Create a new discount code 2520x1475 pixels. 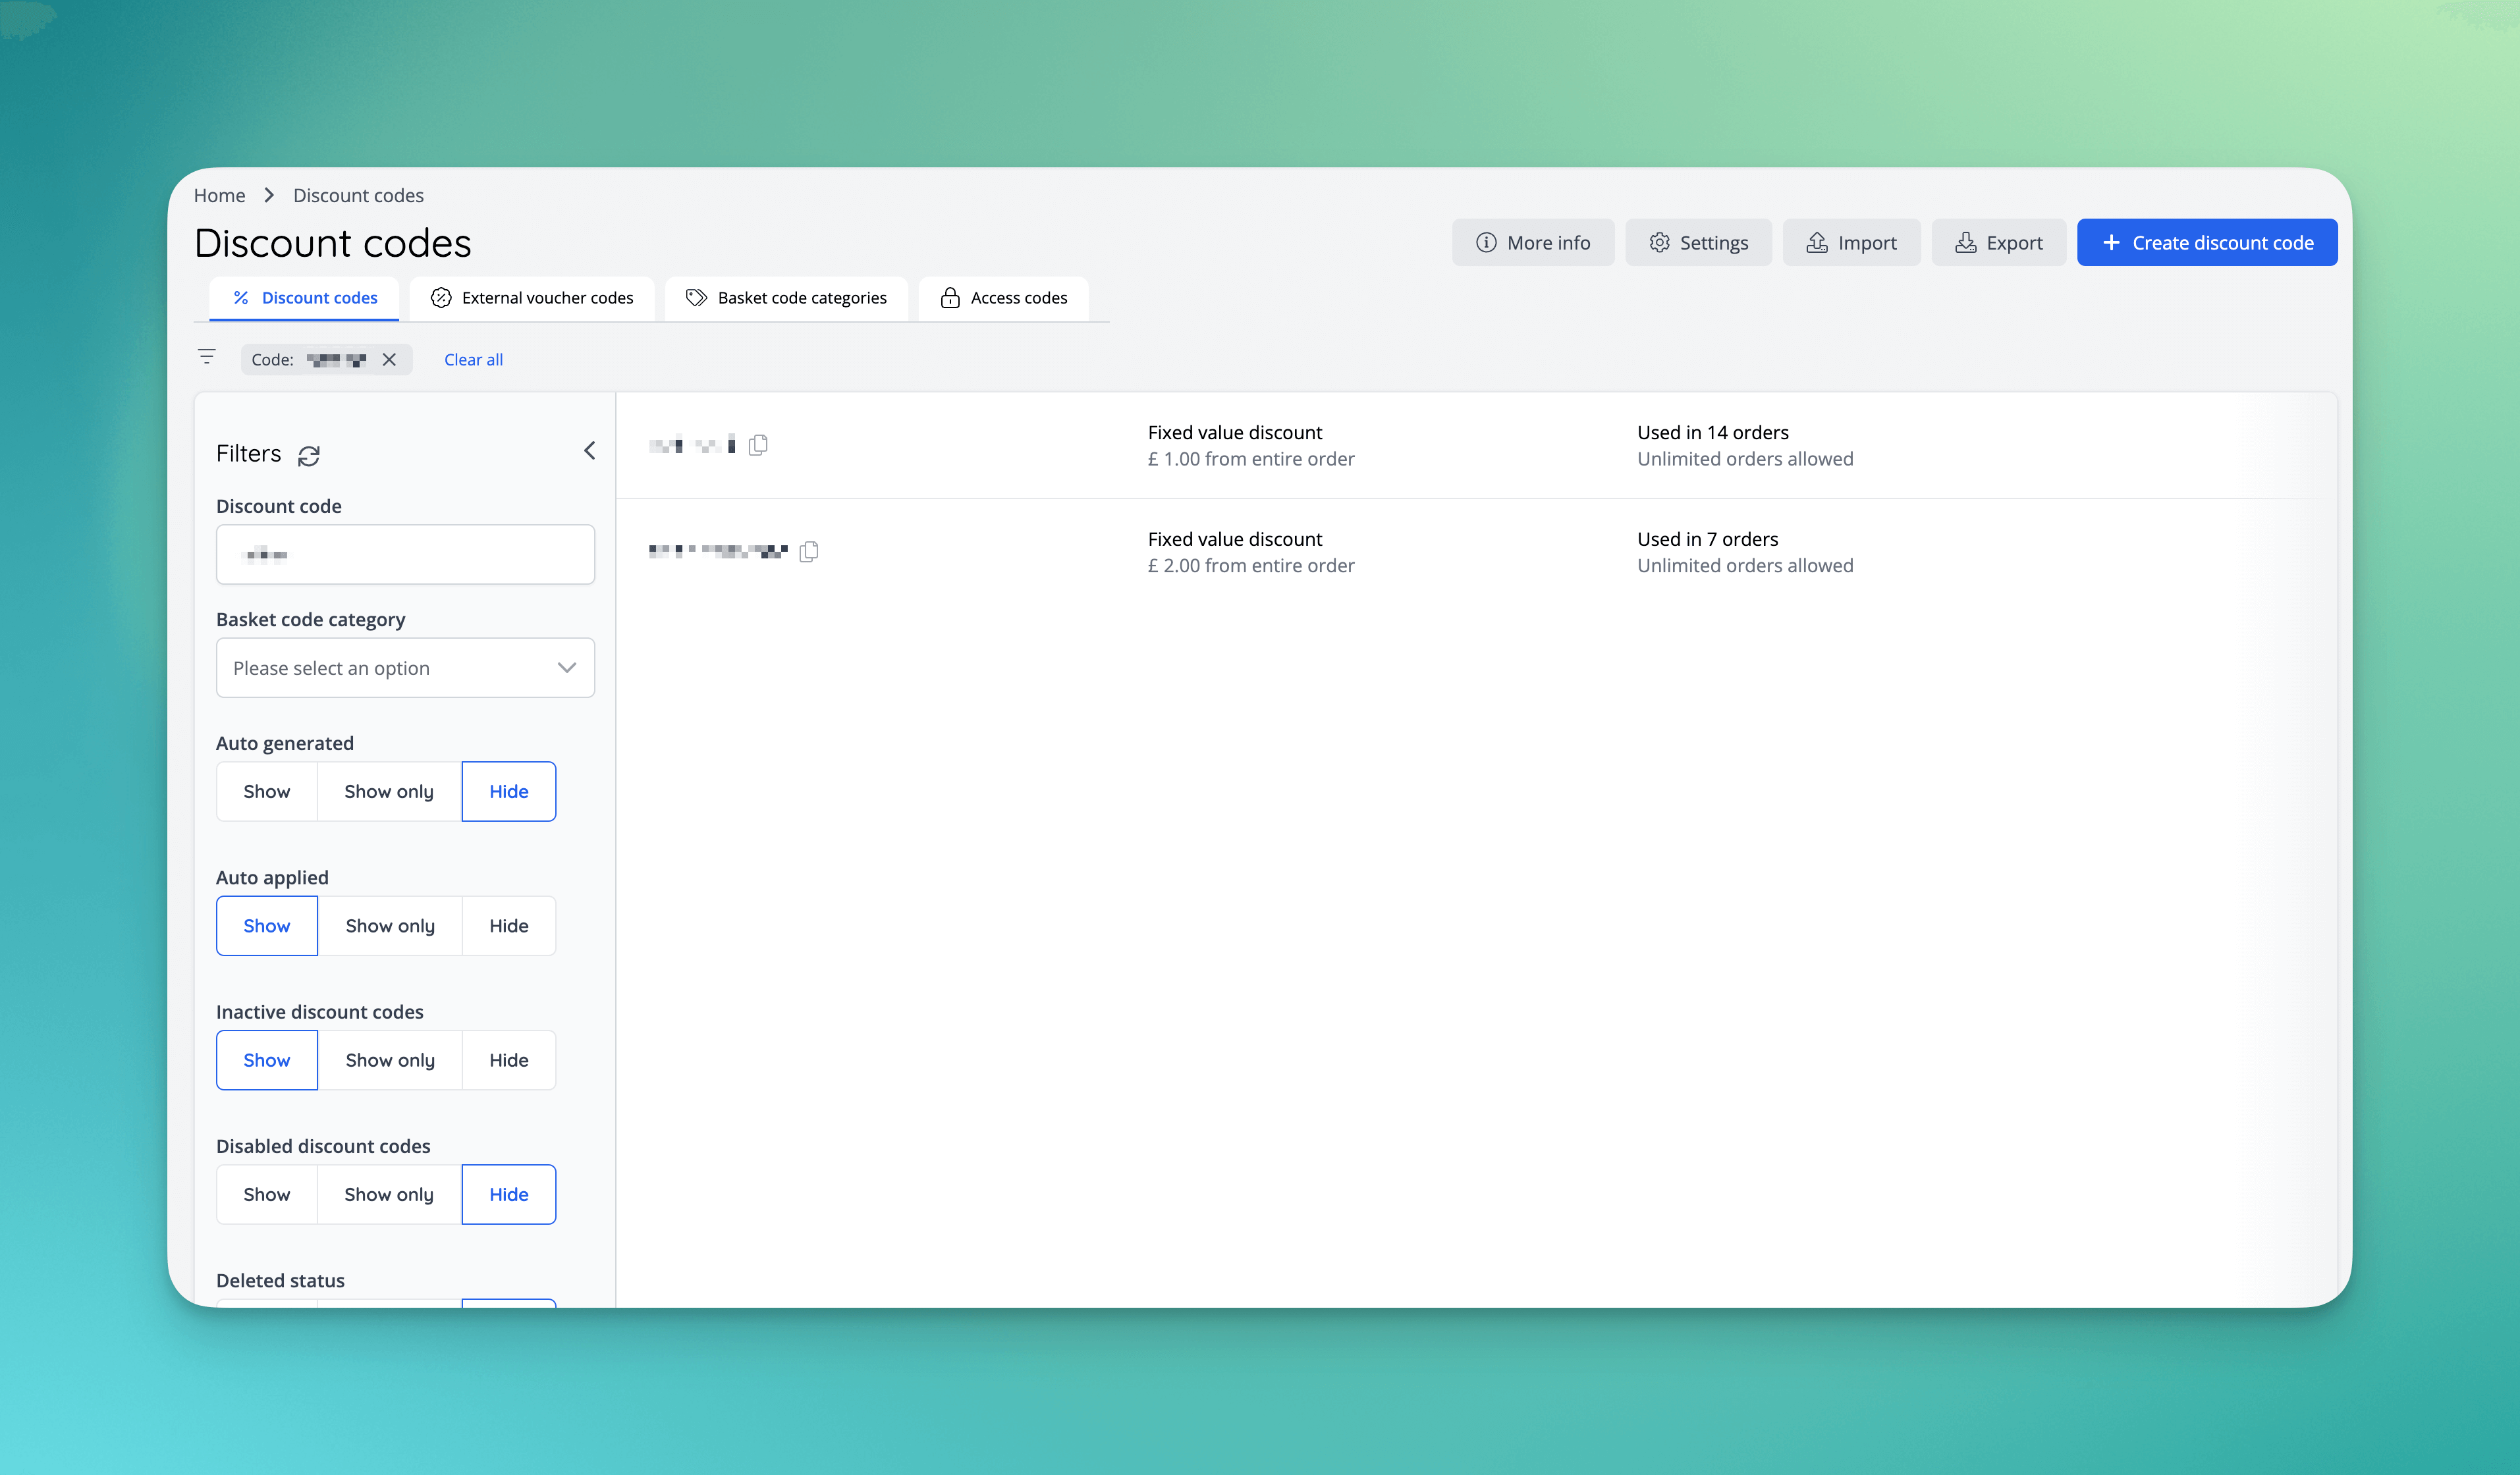point(2206,243)
